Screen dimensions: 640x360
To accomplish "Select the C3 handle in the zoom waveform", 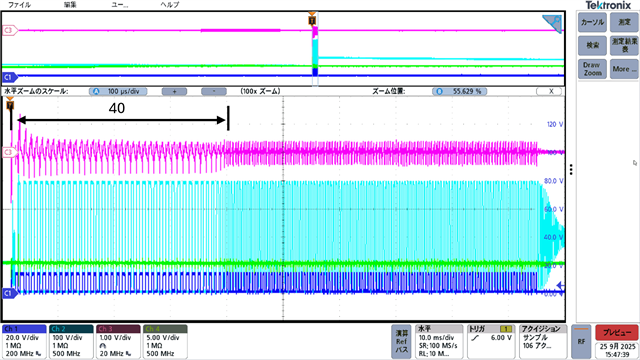I will (10, 152).
